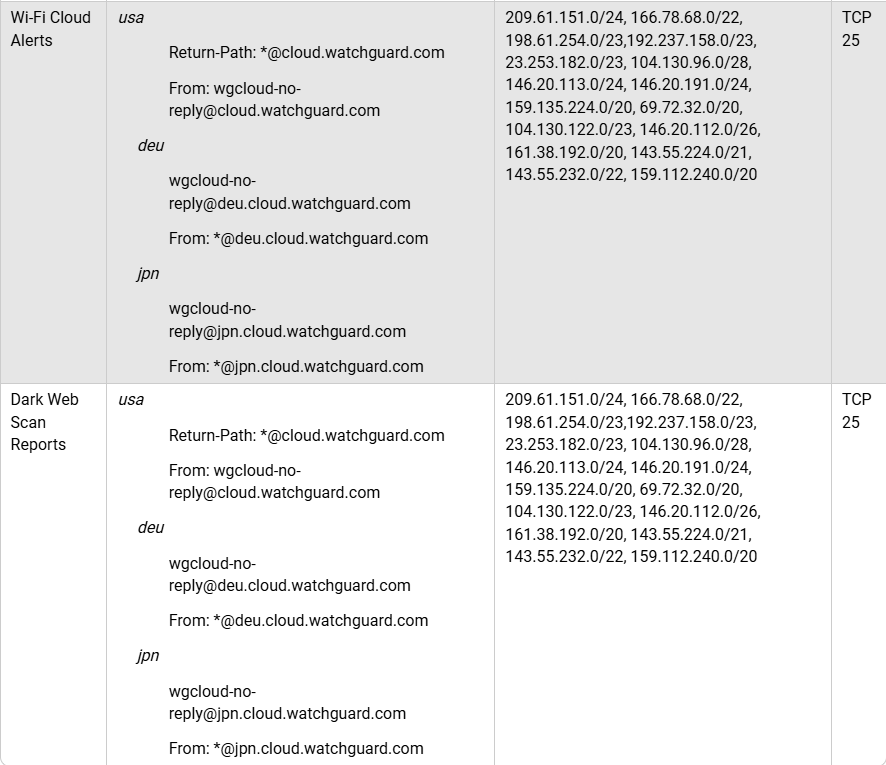The height and width of the screenshot is (765, 886).
Task: Click "jpn" region label in Dark Web Scan row
Action: [148, 656]
